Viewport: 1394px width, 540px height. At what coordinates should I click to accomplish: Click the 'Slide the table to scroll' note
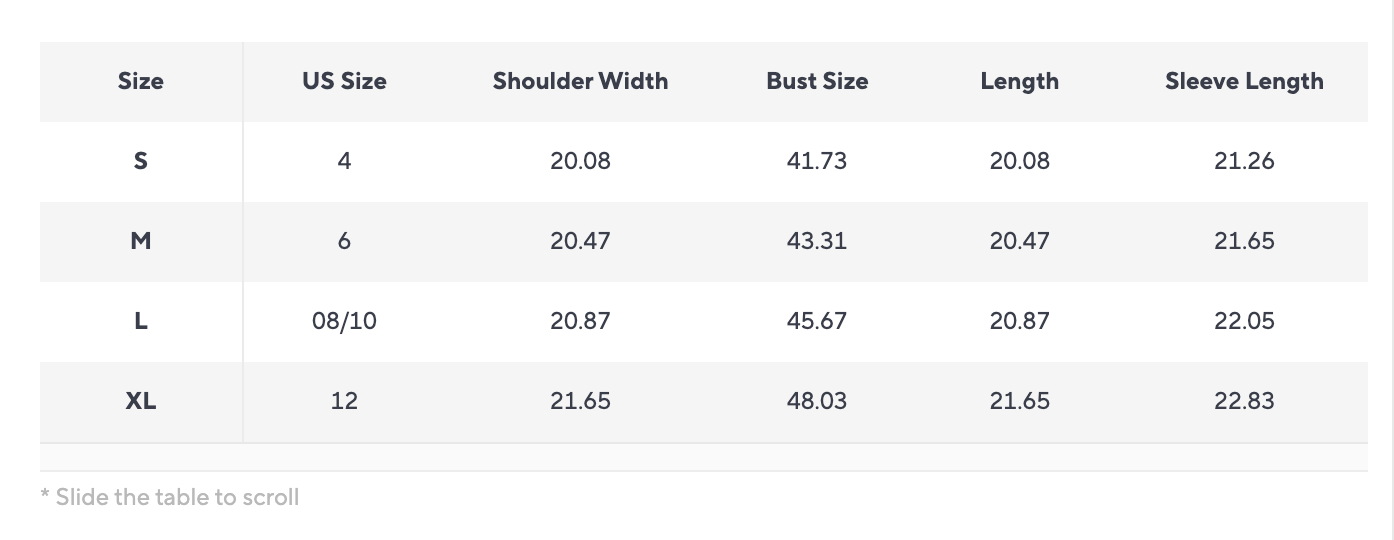(170, 497)
